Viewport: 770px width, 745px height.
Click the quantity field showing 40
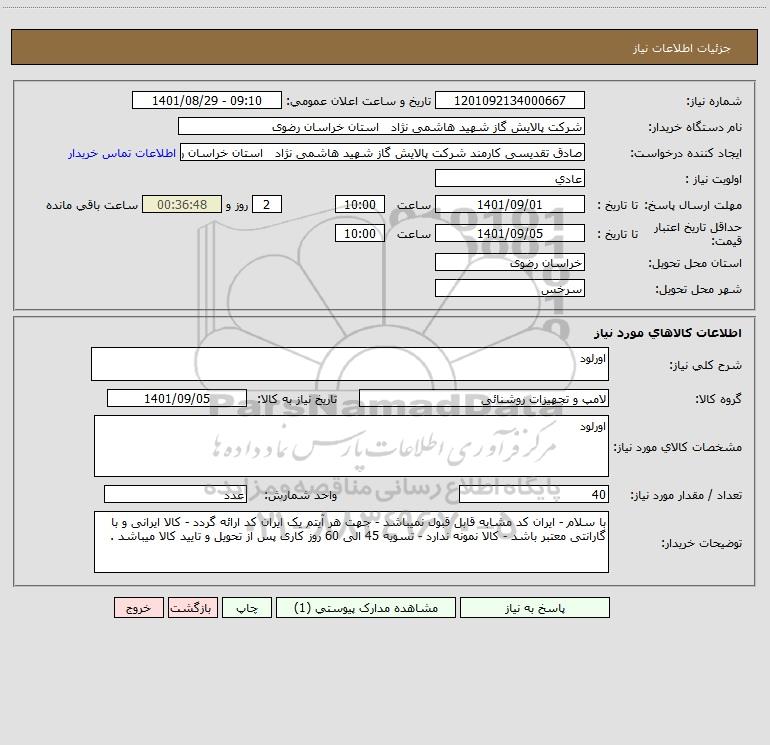pyautogui.click(x=534, y=495)
